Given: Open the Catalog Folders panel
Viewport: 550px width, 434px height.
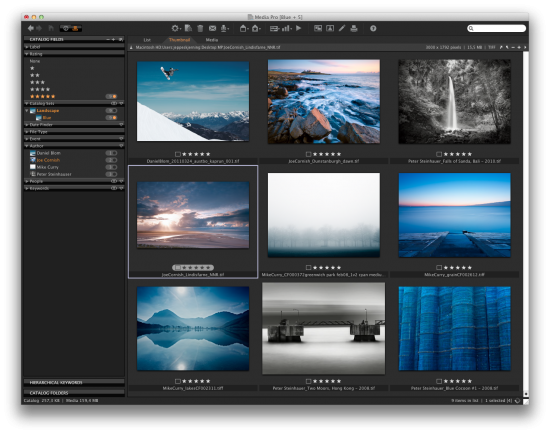Looking at the screenshot, I should 74,393.
